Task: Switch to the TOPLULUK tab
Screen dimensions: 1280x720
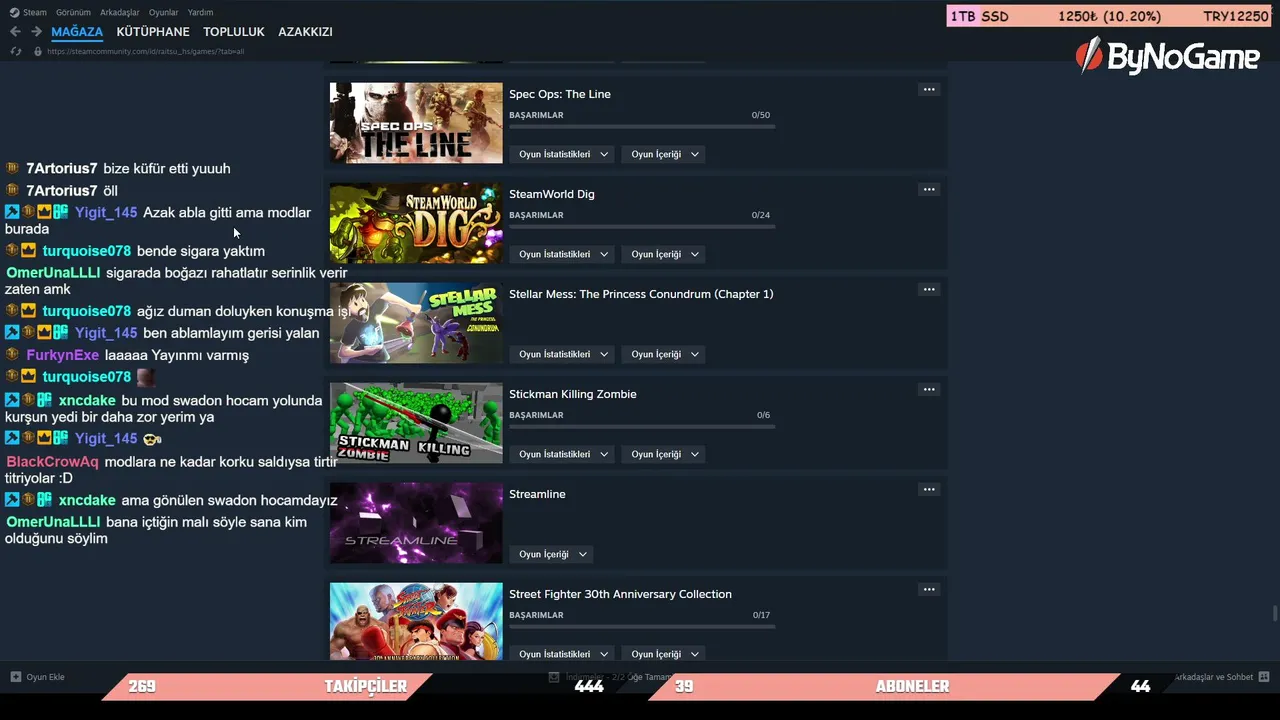Action: [x=234, y=32]
